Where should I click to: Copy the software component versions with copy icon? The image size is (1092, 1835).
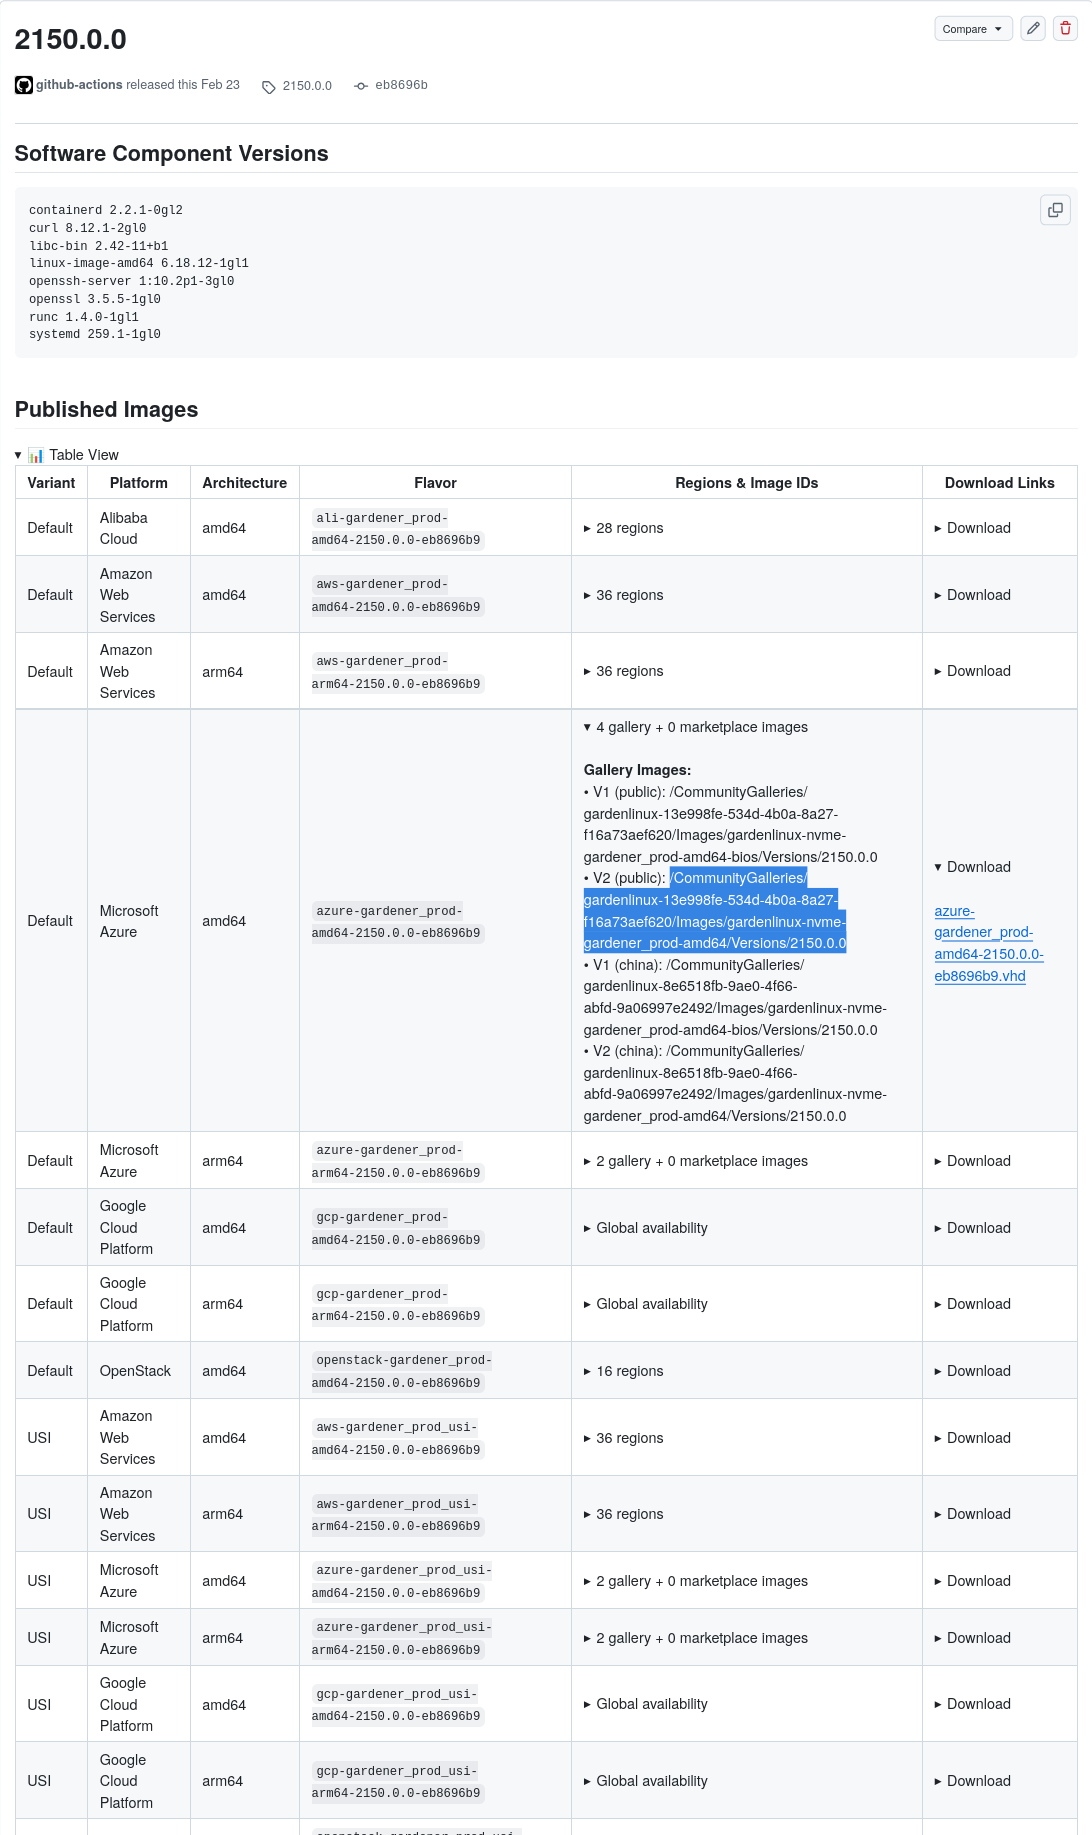pos(1055,210)
